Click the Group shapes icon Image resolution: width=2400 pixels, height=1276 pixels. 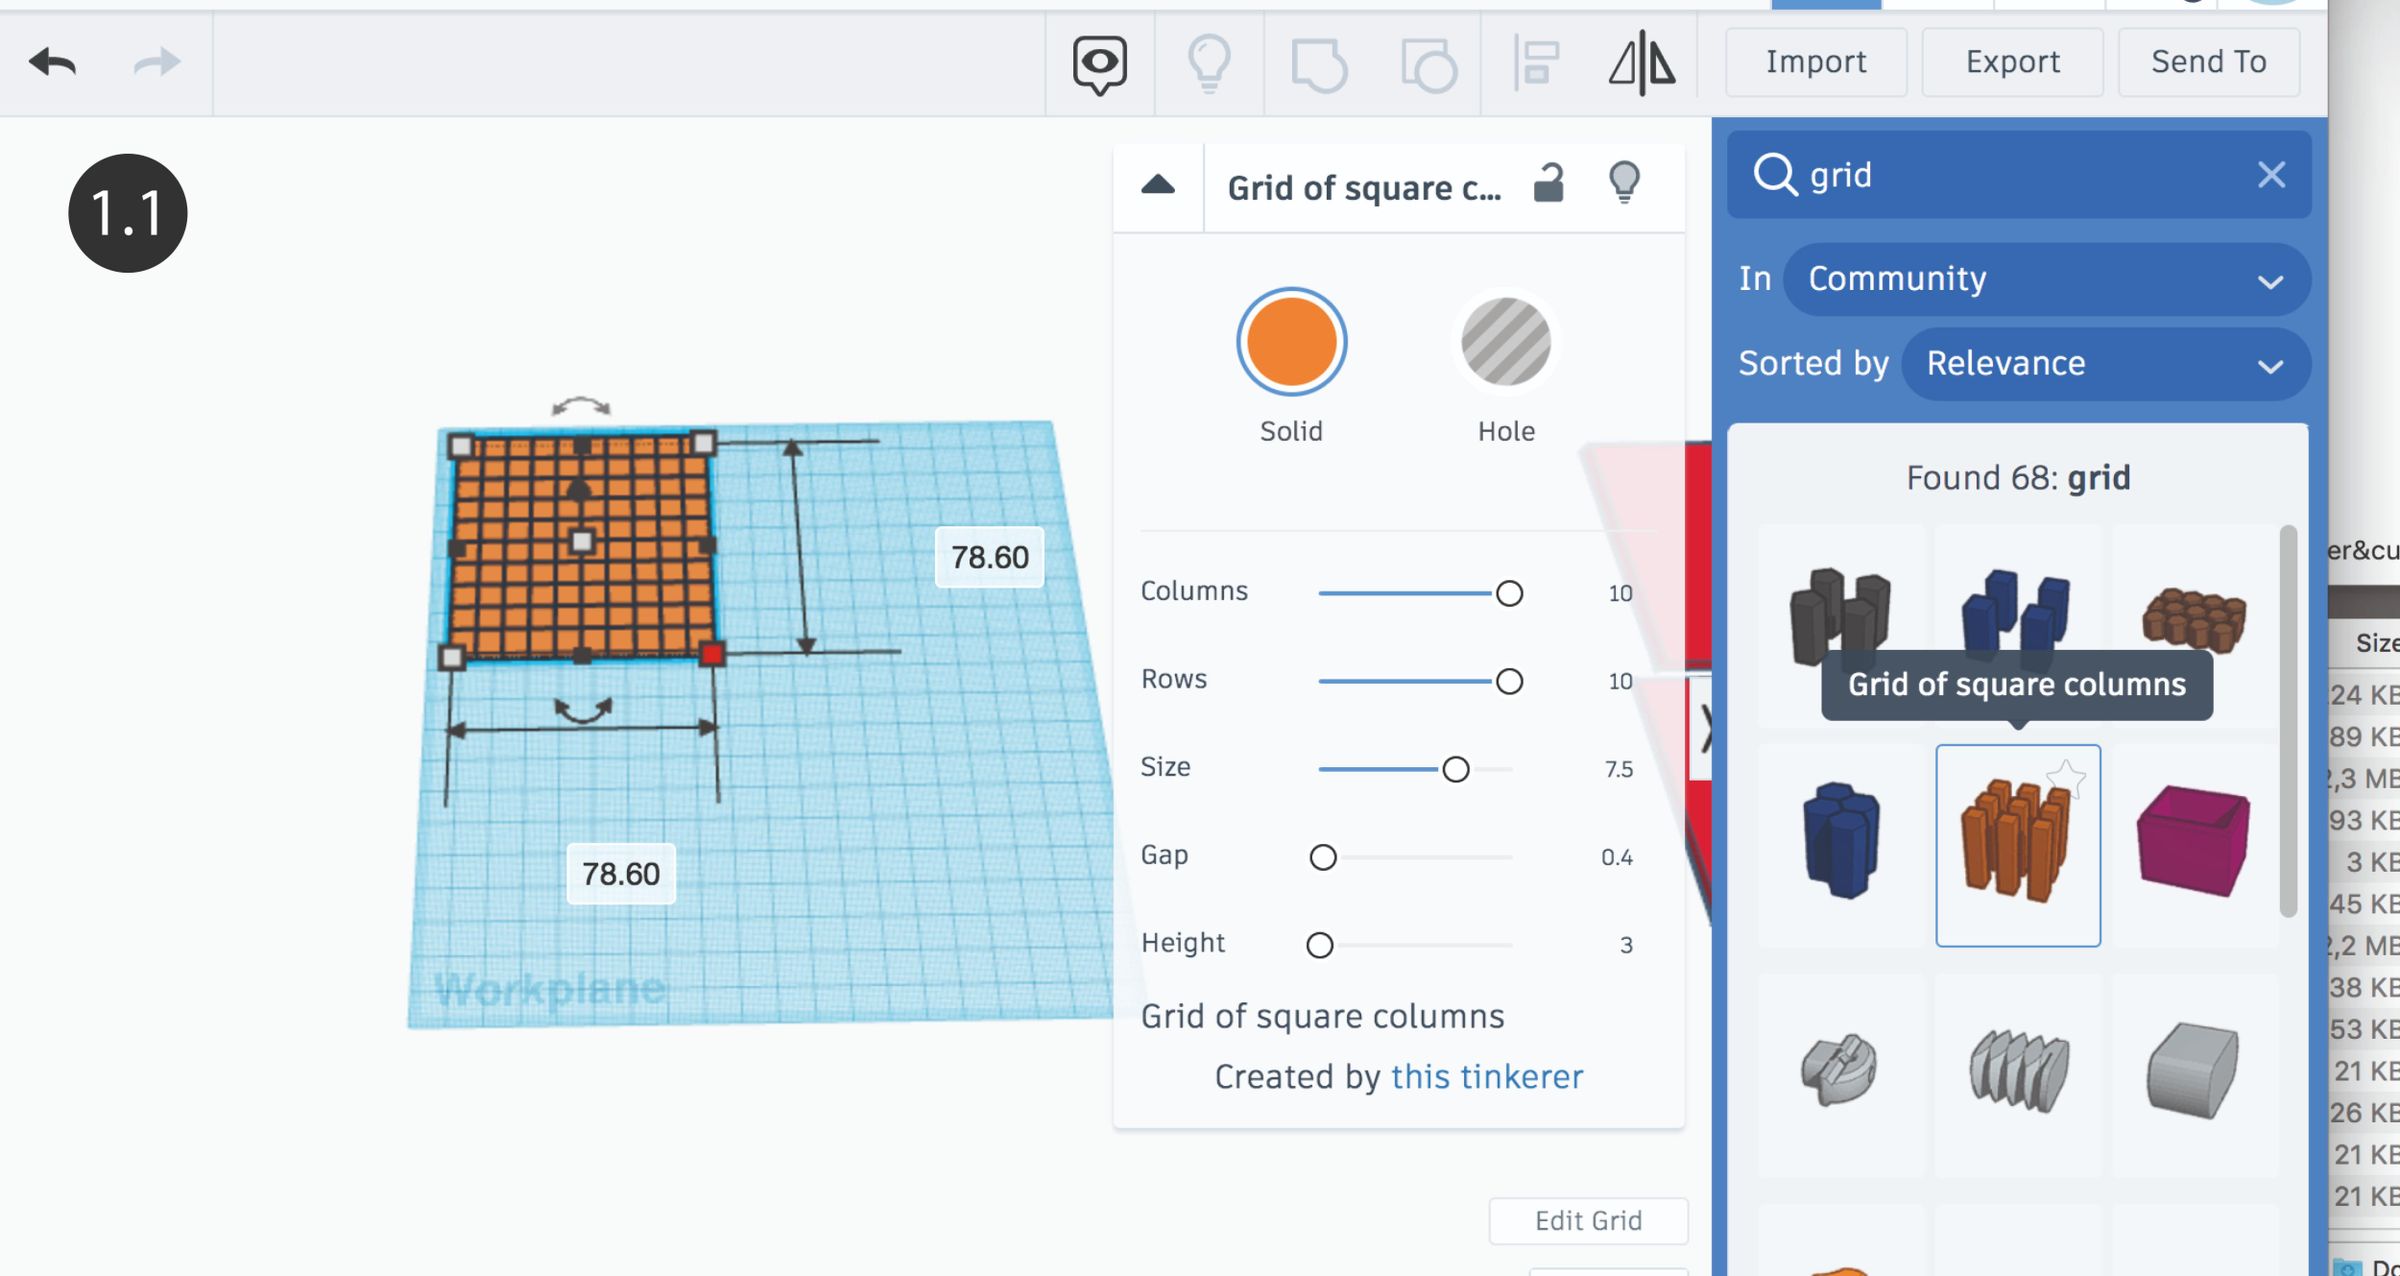point(1319,65)
